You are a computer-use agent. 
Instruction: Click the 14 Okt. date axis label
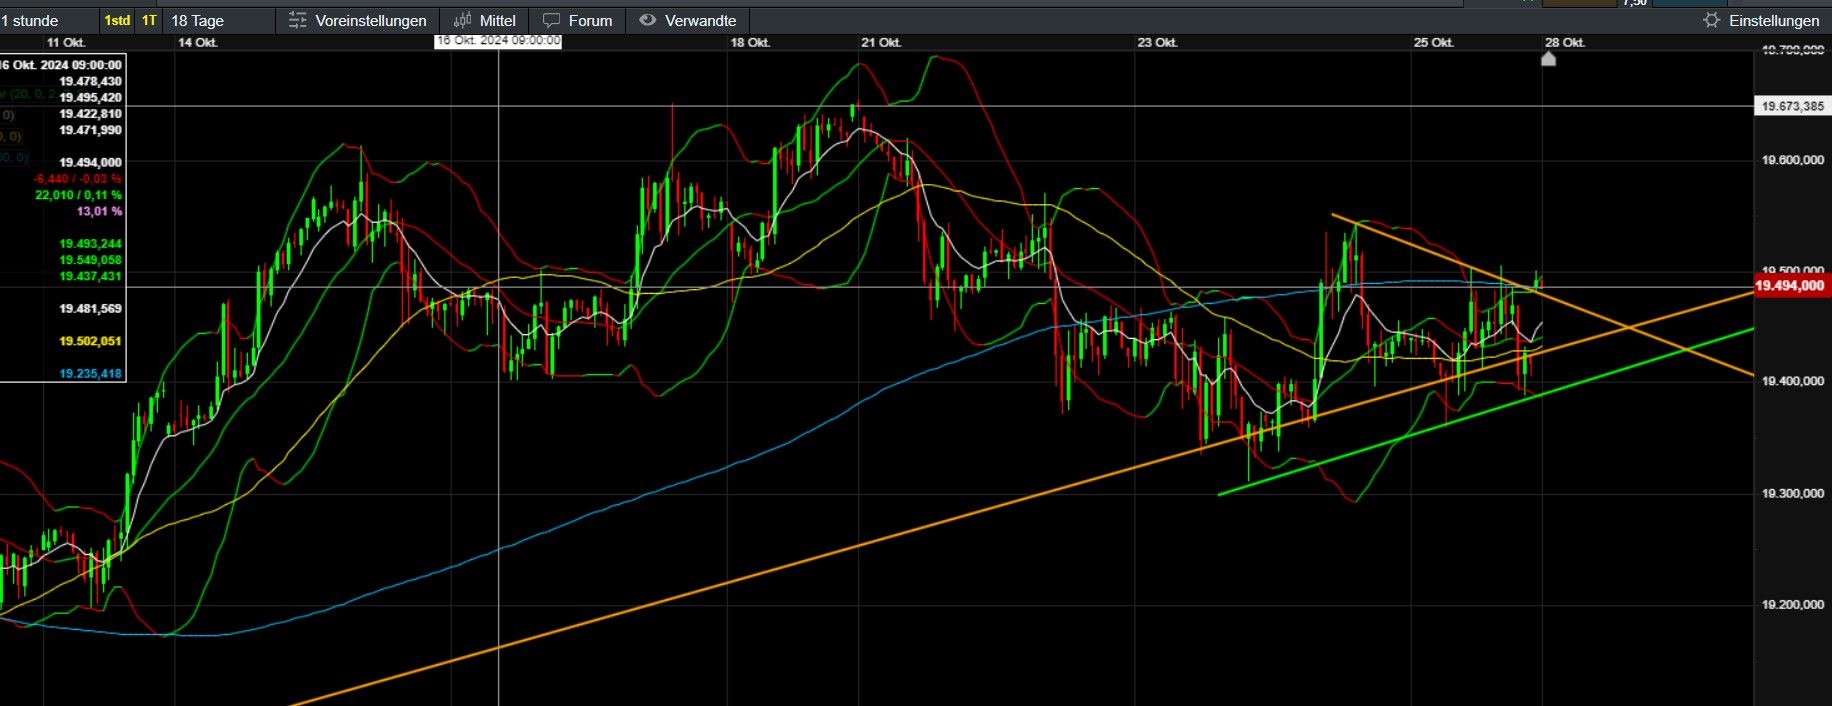(197, 42)
